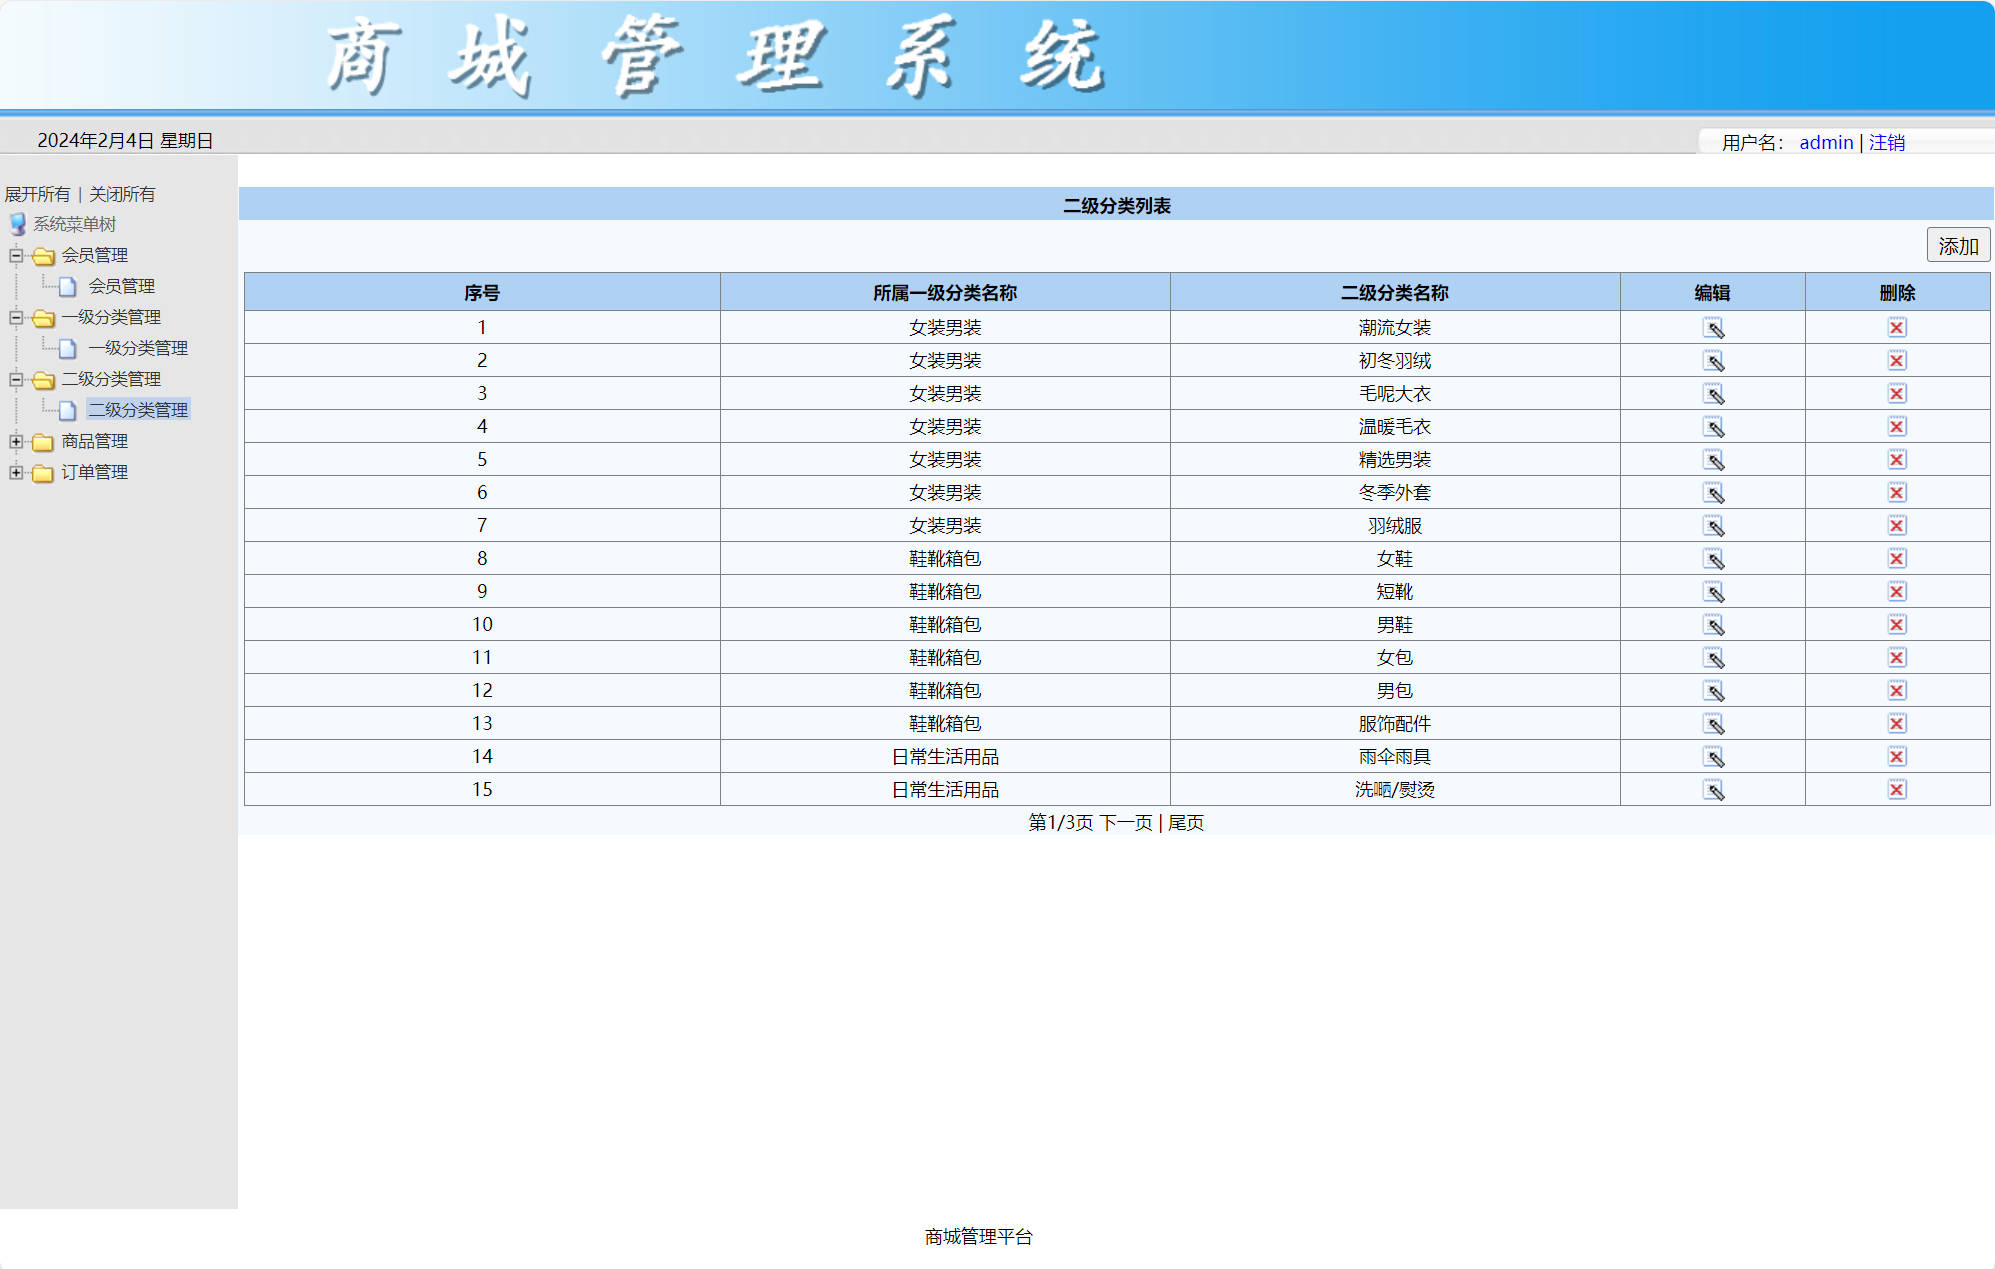The image size is (1995, 1269).
Task: Expand the 商品管理 tree node
Action: point(14,441)
